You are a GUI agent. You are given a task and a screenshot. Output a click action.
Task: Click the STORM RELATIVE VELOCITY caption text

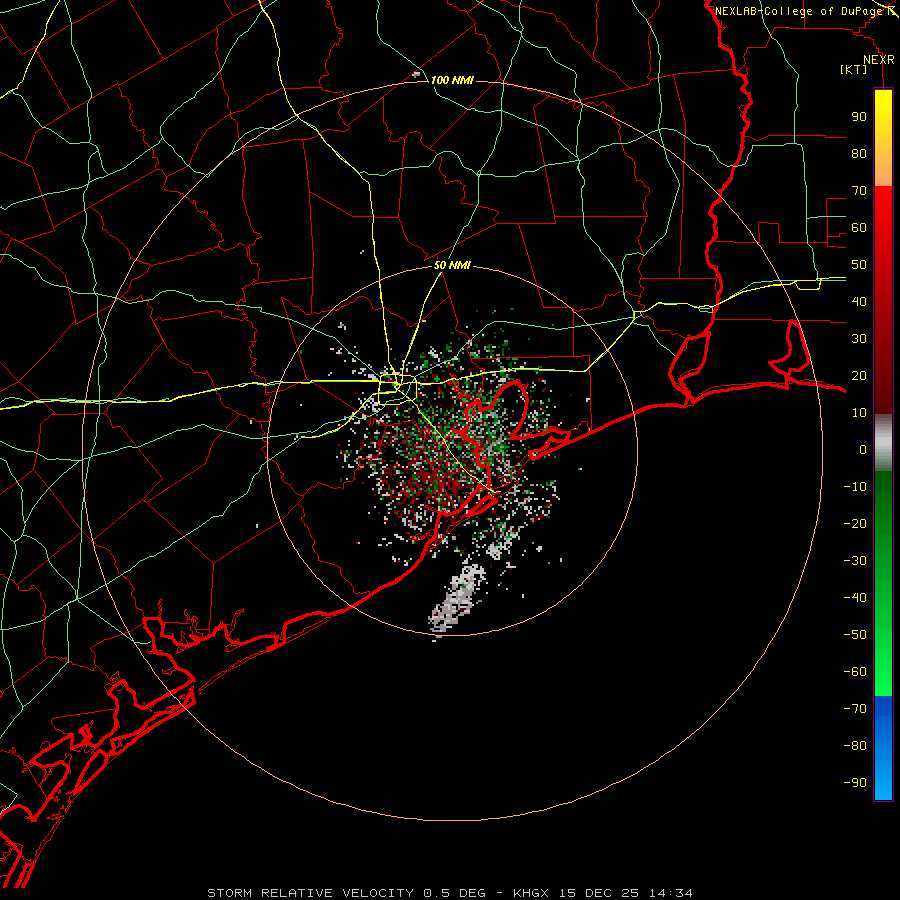point(310,893)
